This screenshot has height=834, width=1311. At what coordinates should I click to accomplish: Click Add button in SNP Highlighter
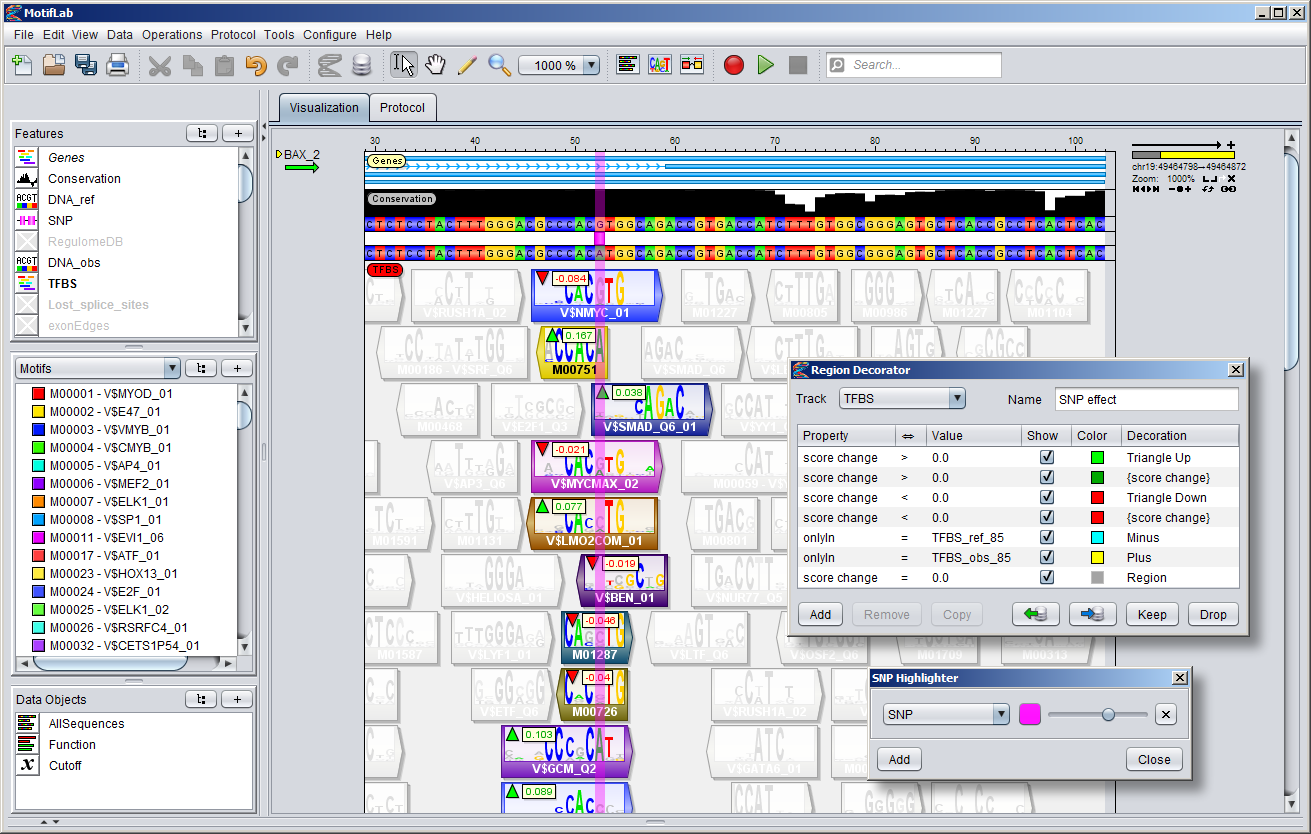899,759
